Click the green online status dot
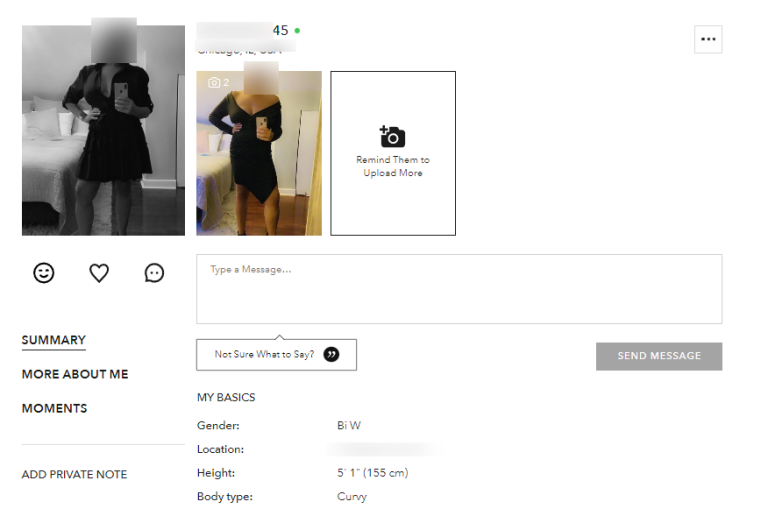This screenshot has width=768, height=523. click(x=297, y=30)
